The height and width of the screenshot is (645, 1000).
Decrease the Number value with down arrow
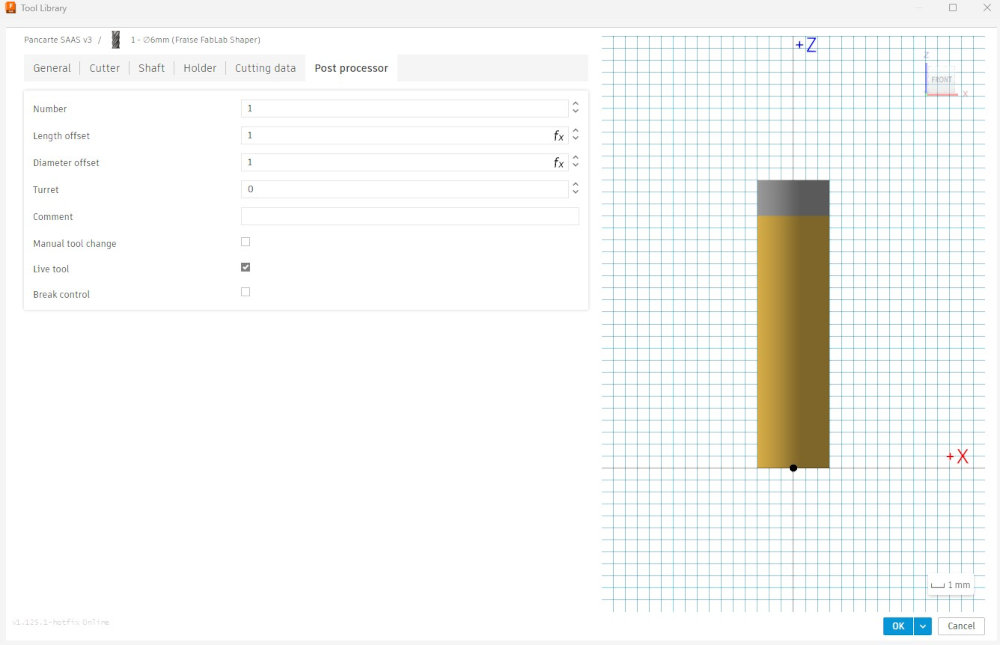[575, 112]
